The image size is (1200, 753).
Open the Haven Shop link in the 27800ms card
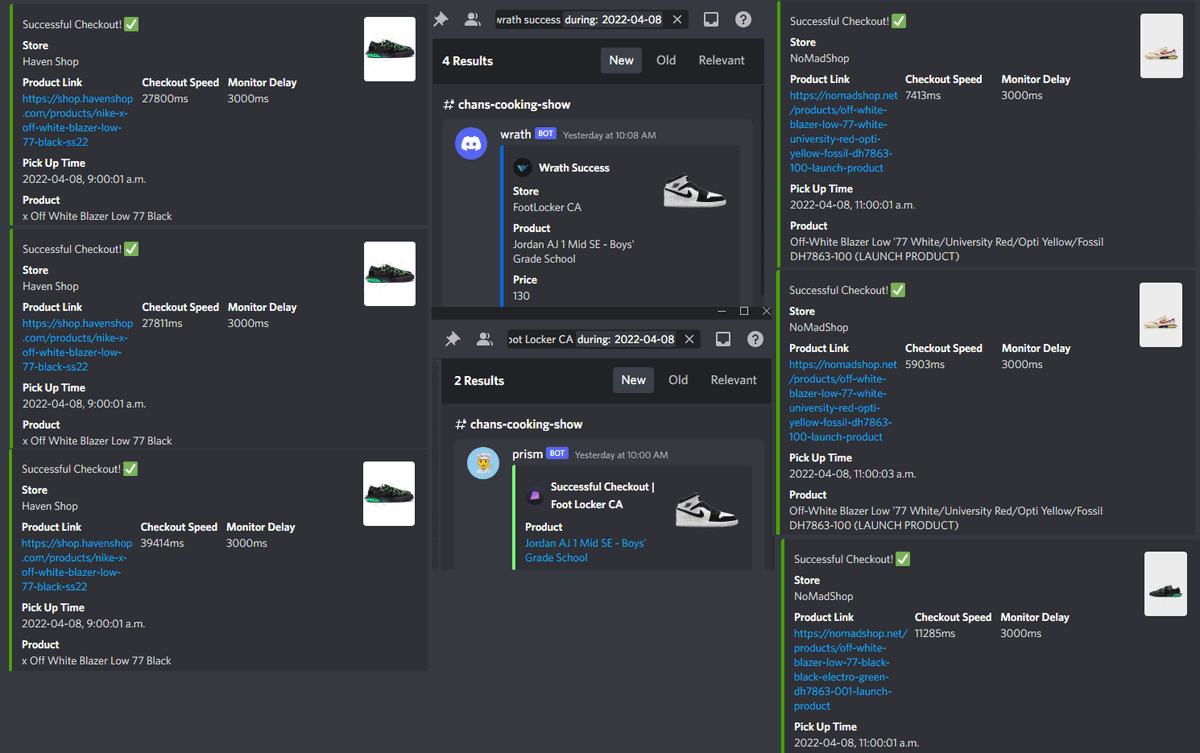[x=77, y=120]
